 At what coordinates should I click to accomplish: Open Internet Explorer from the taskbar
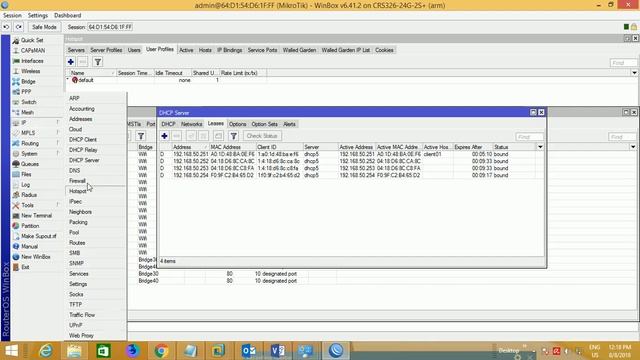(x=46, y=351)
